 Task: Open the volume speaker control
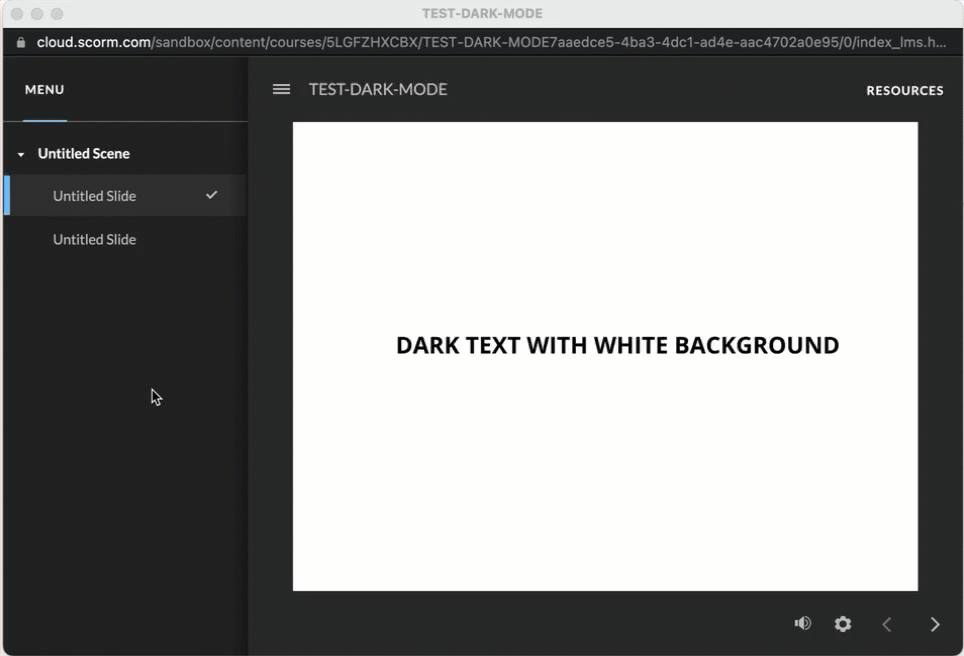tap(802, 623)
